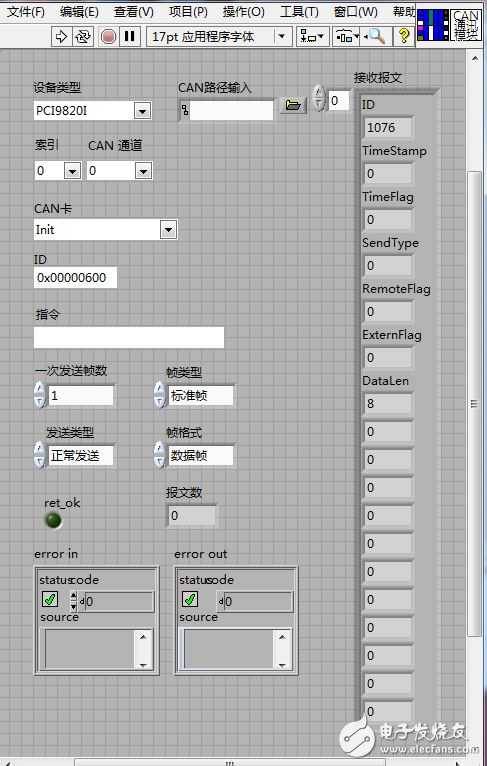Expand the 设备类型 PCI9820I dropdown
The height and width of the screenshot is (766, 487).
coord(142,111)
